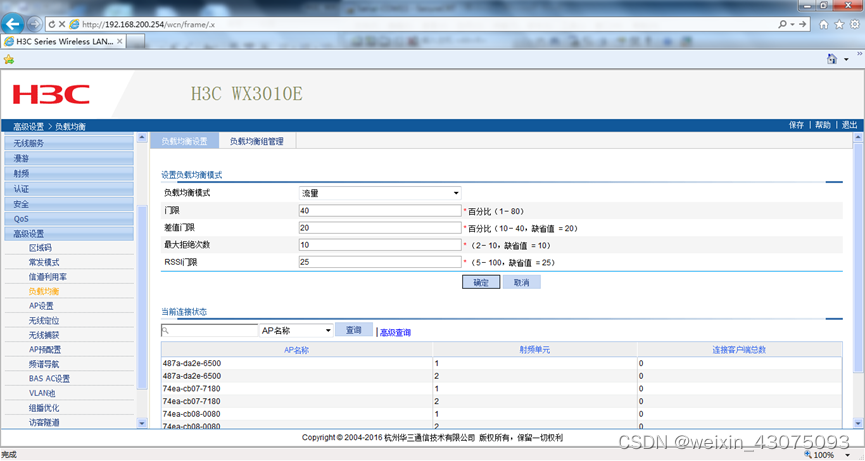Click 帮助 in the top bar
This screenshot has width=865, height=461.
pos(823,125)
